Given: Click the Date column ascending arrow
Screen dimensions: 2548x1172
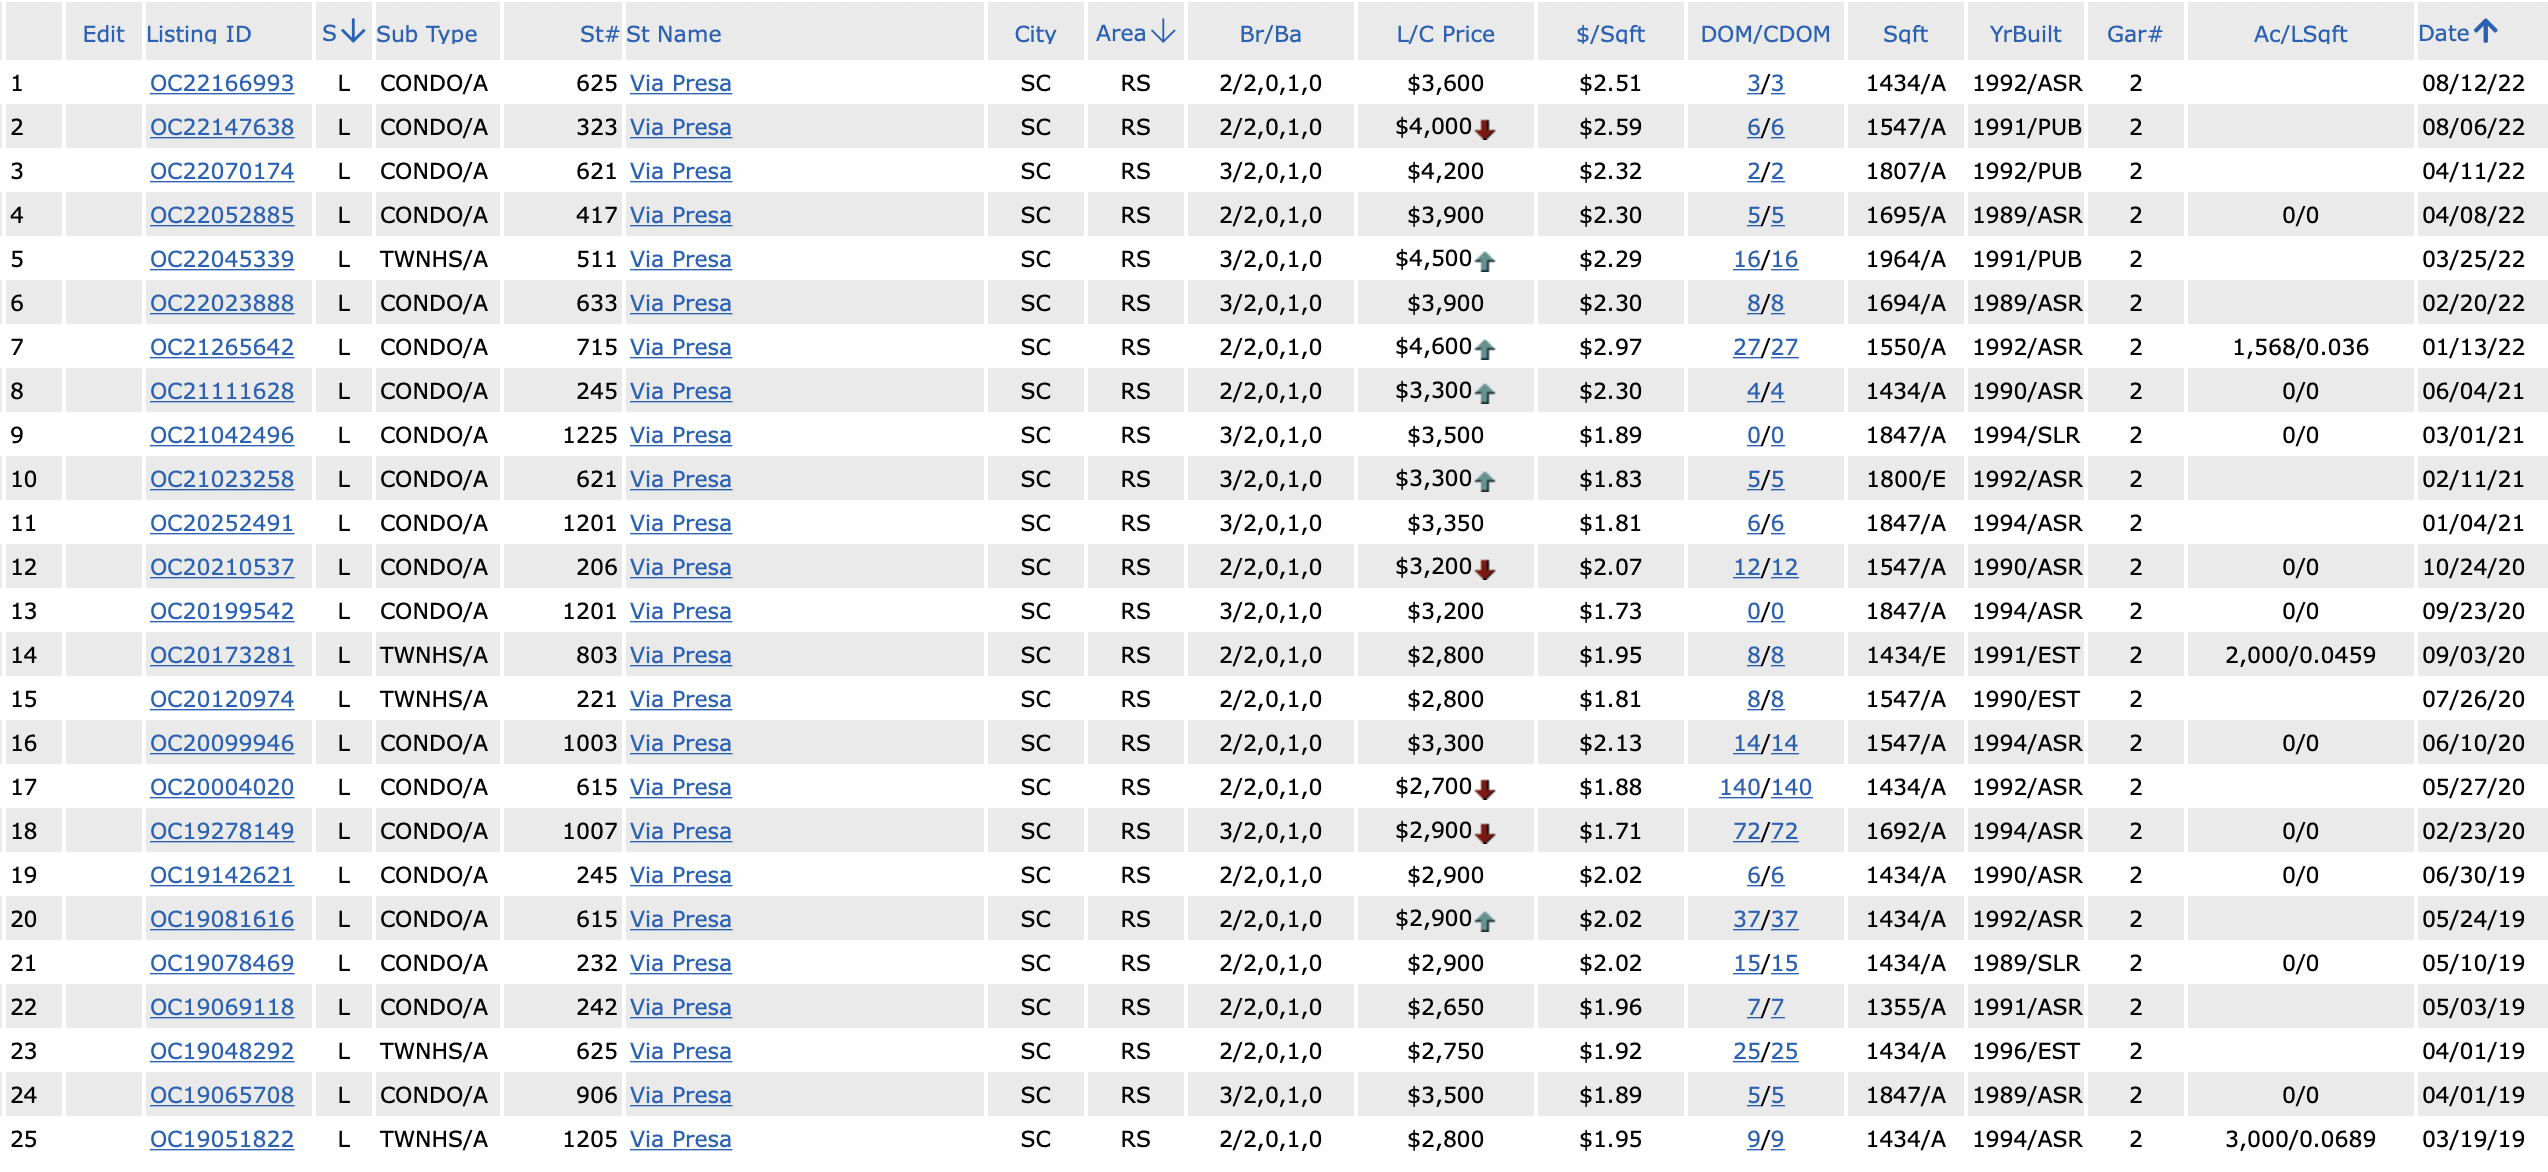Looking at the screenshot, I should (x=2486, y=31).
